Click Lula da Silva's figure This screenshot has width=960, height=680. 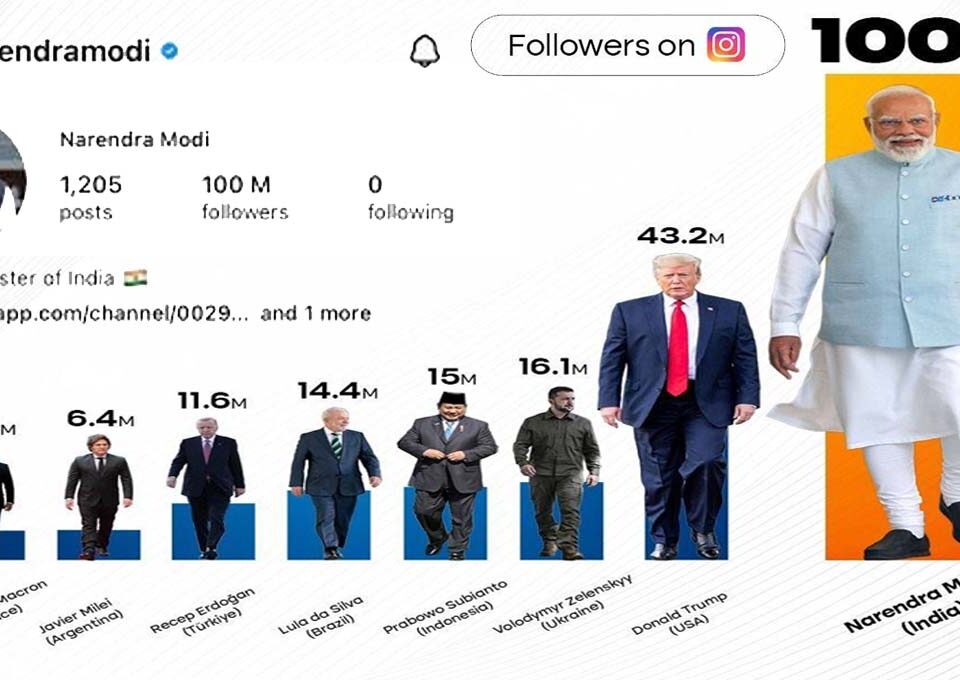(x=334, y=478)
